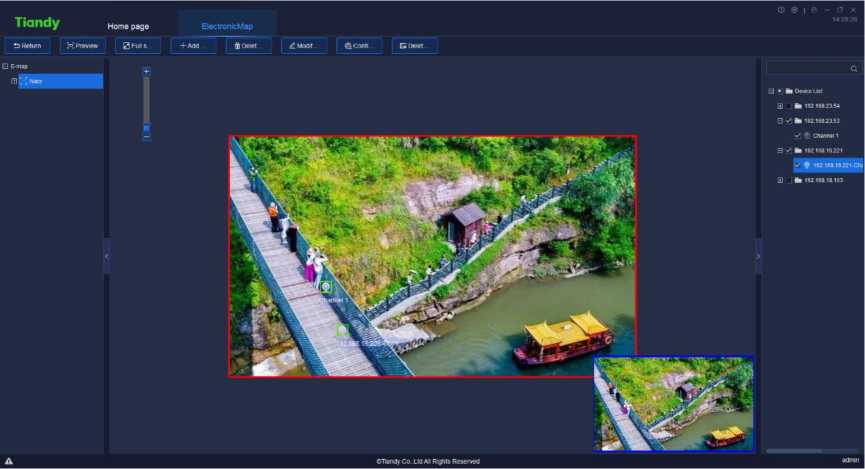Viewport: 865px width, 469px height.
Task: Click the mini-map overview thumbnail
Action: (x=673, y=404)
